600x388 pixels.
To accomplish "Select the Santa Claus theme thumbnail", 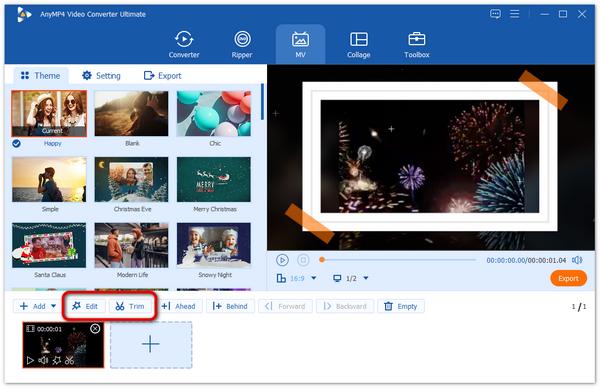I will [x=49, y=245].
